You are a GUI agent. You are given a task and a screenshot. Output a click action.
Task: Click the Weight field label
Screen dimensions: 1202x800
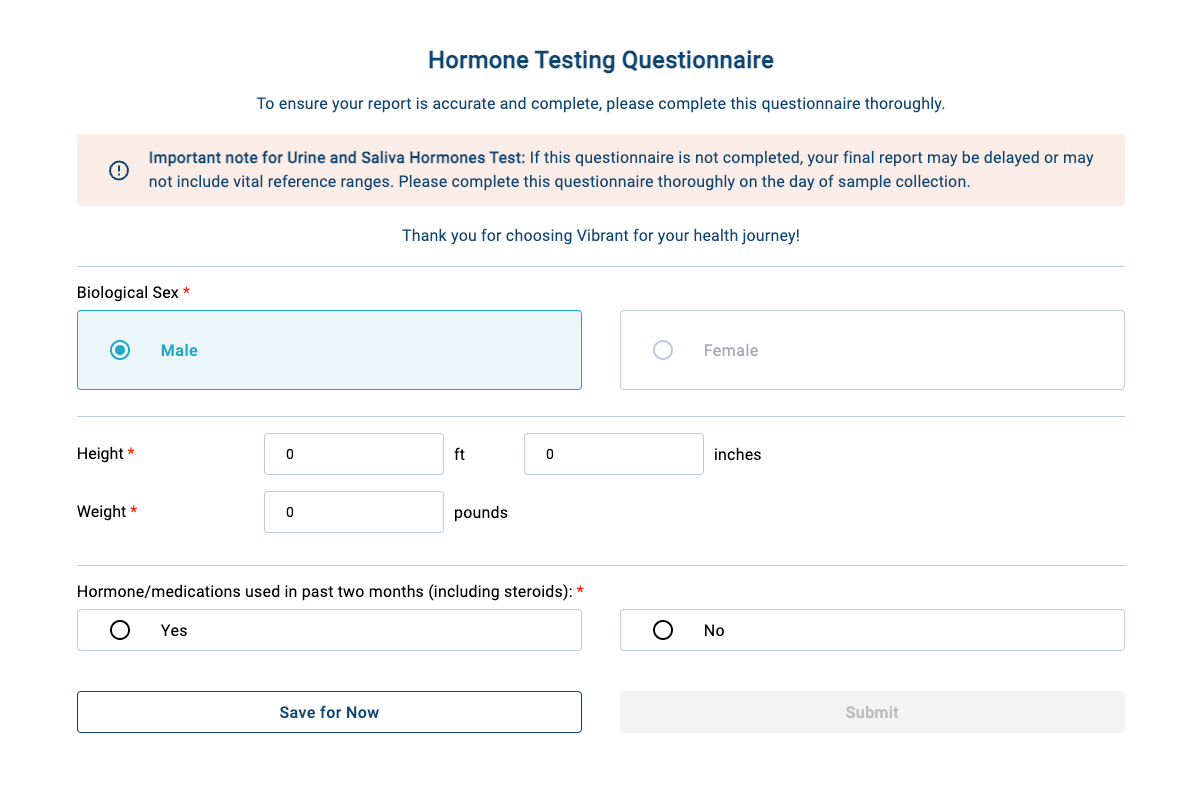pos(102,512)
